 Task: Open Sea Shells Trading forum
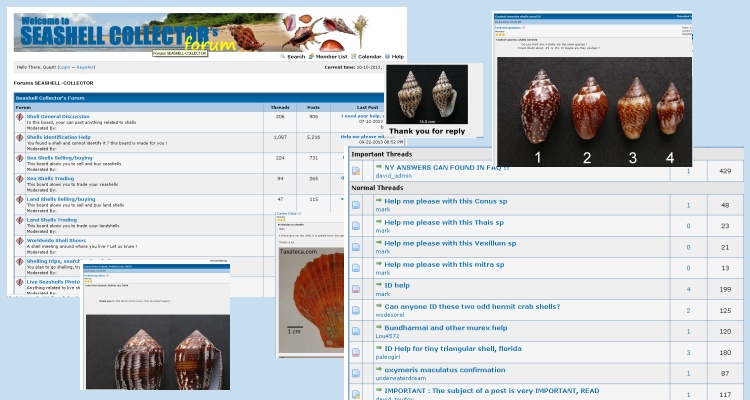pos(50,178)
